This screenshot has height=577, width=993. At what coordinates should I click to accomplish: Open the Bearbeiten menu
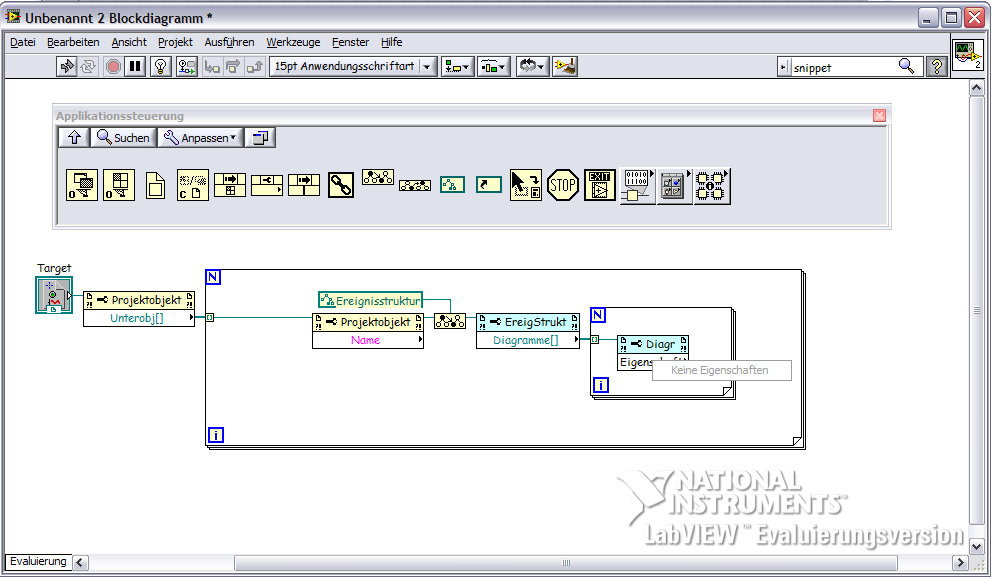(x=73, y=42)
